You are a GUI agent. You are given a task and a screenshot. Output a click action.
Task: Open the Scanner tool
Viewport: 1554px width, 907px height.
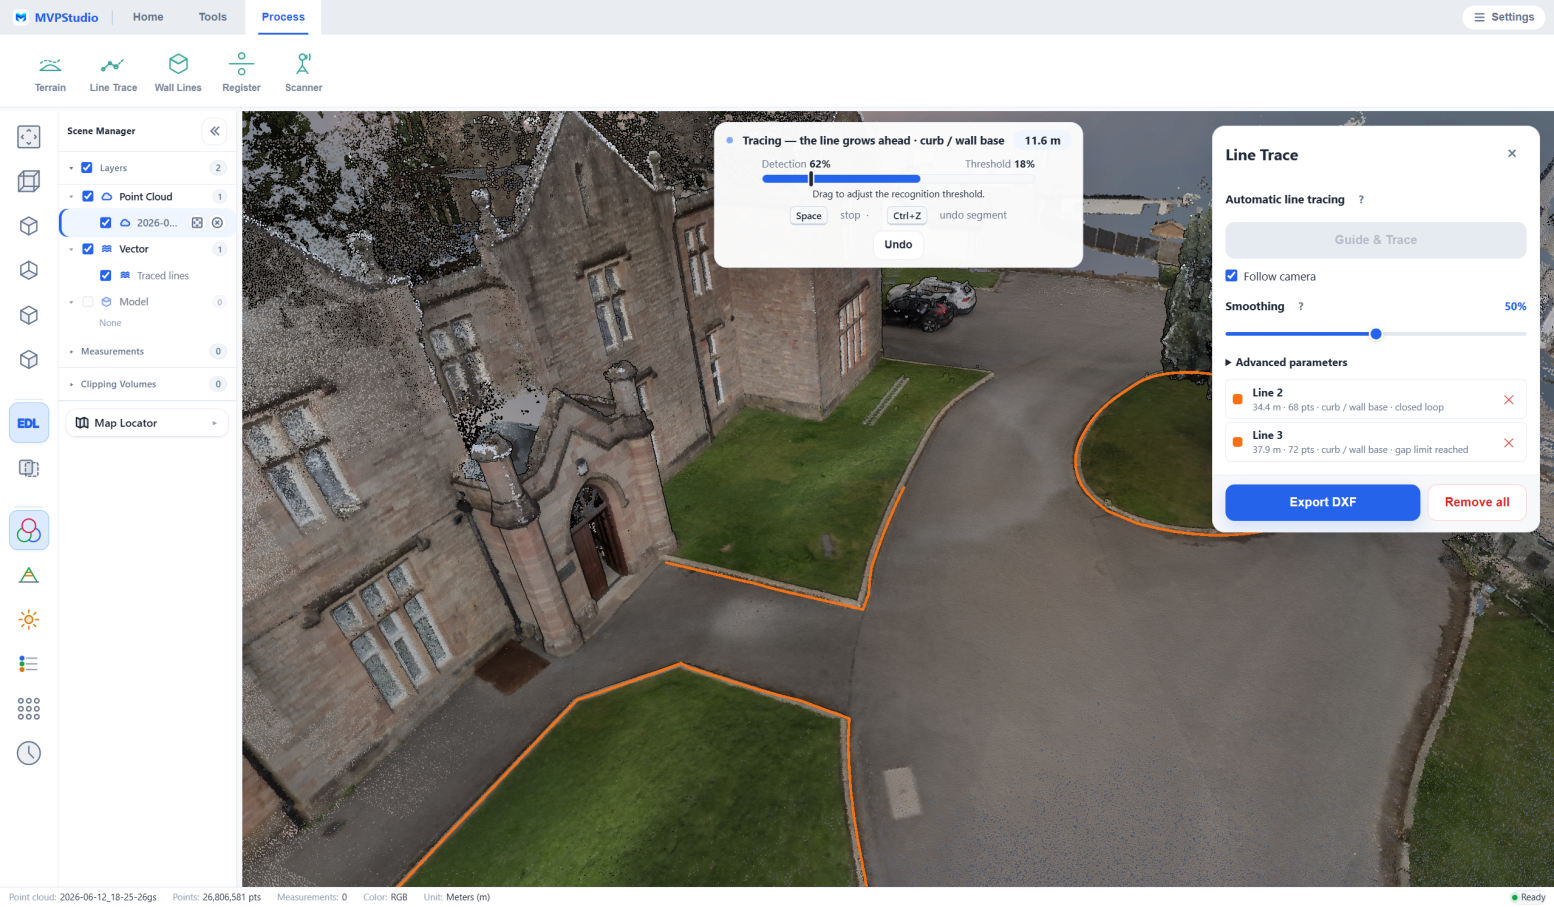pos(303,74)
